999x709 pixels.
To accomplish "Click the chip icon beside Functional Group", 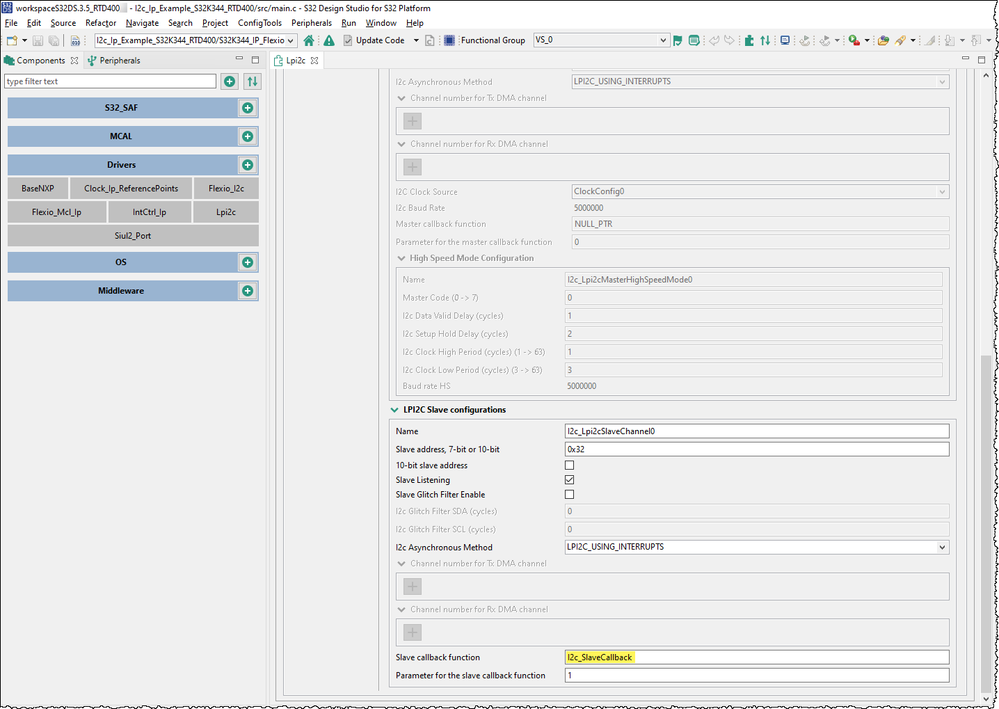I will (449, 40).
